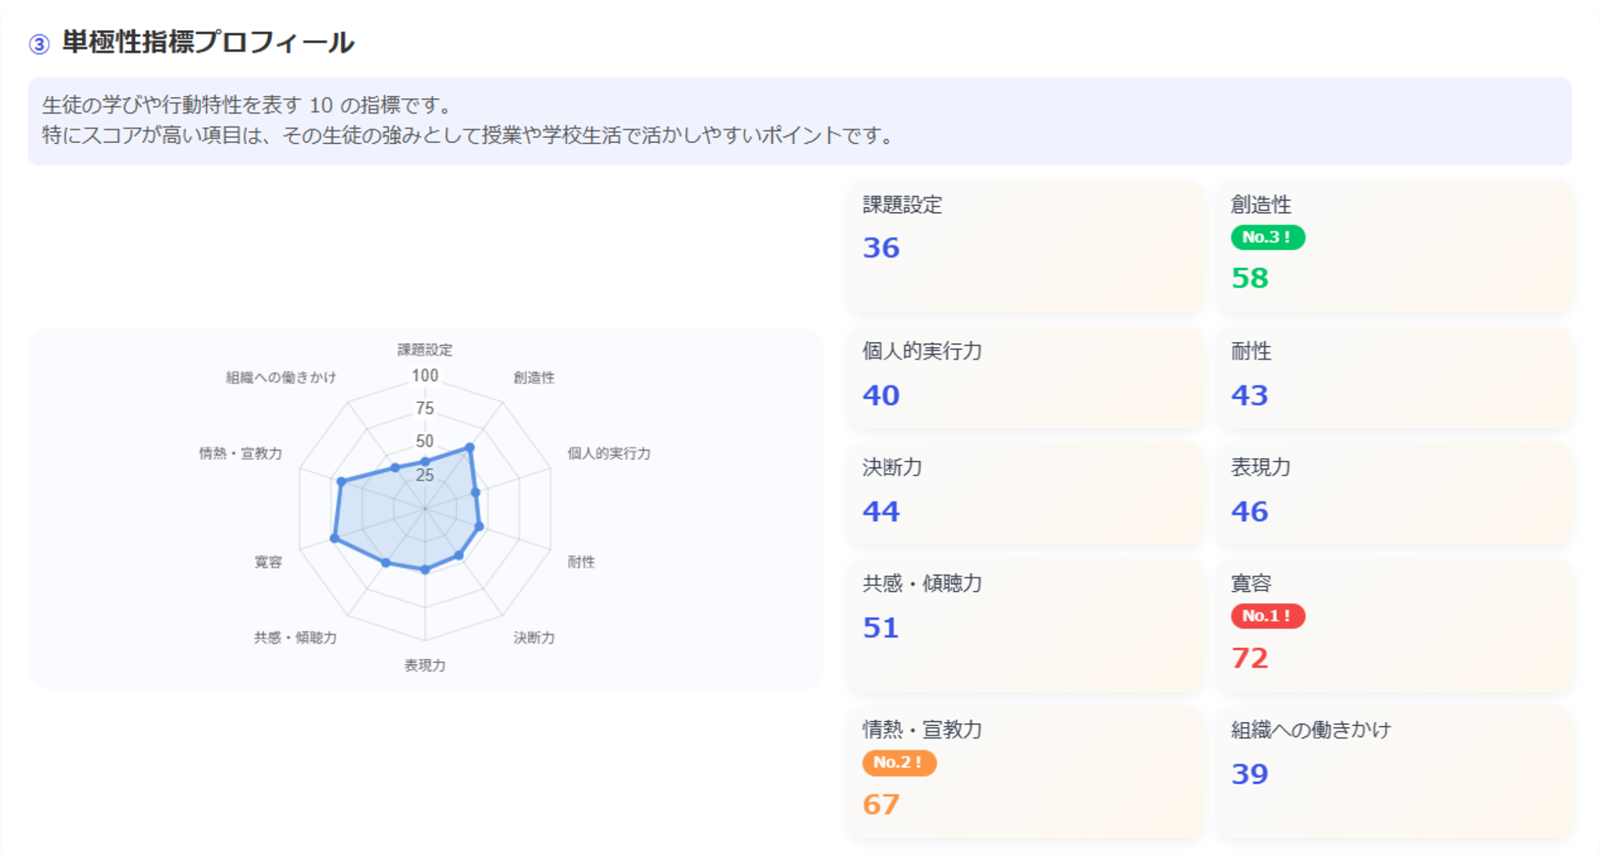Click score value 39 under 組織への働きかけ
Screen dimensions: 1600x865
click(1249, 774)
